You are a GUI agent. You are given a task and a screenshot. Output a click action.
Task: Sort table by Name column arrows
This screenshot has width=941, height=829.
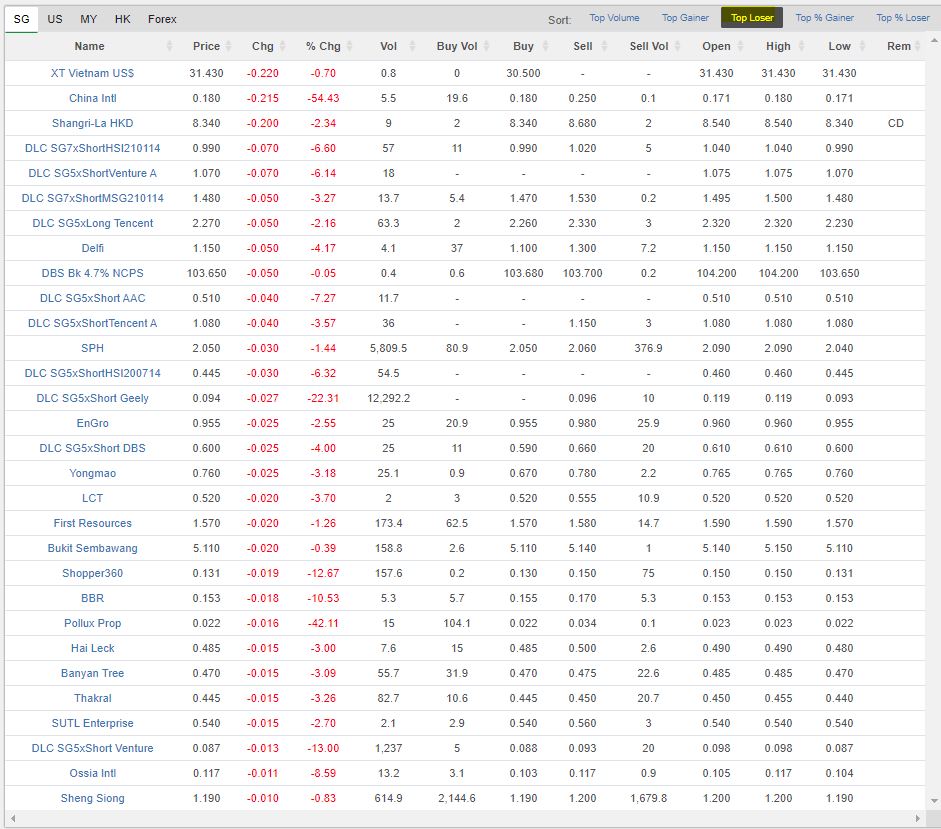169,46
